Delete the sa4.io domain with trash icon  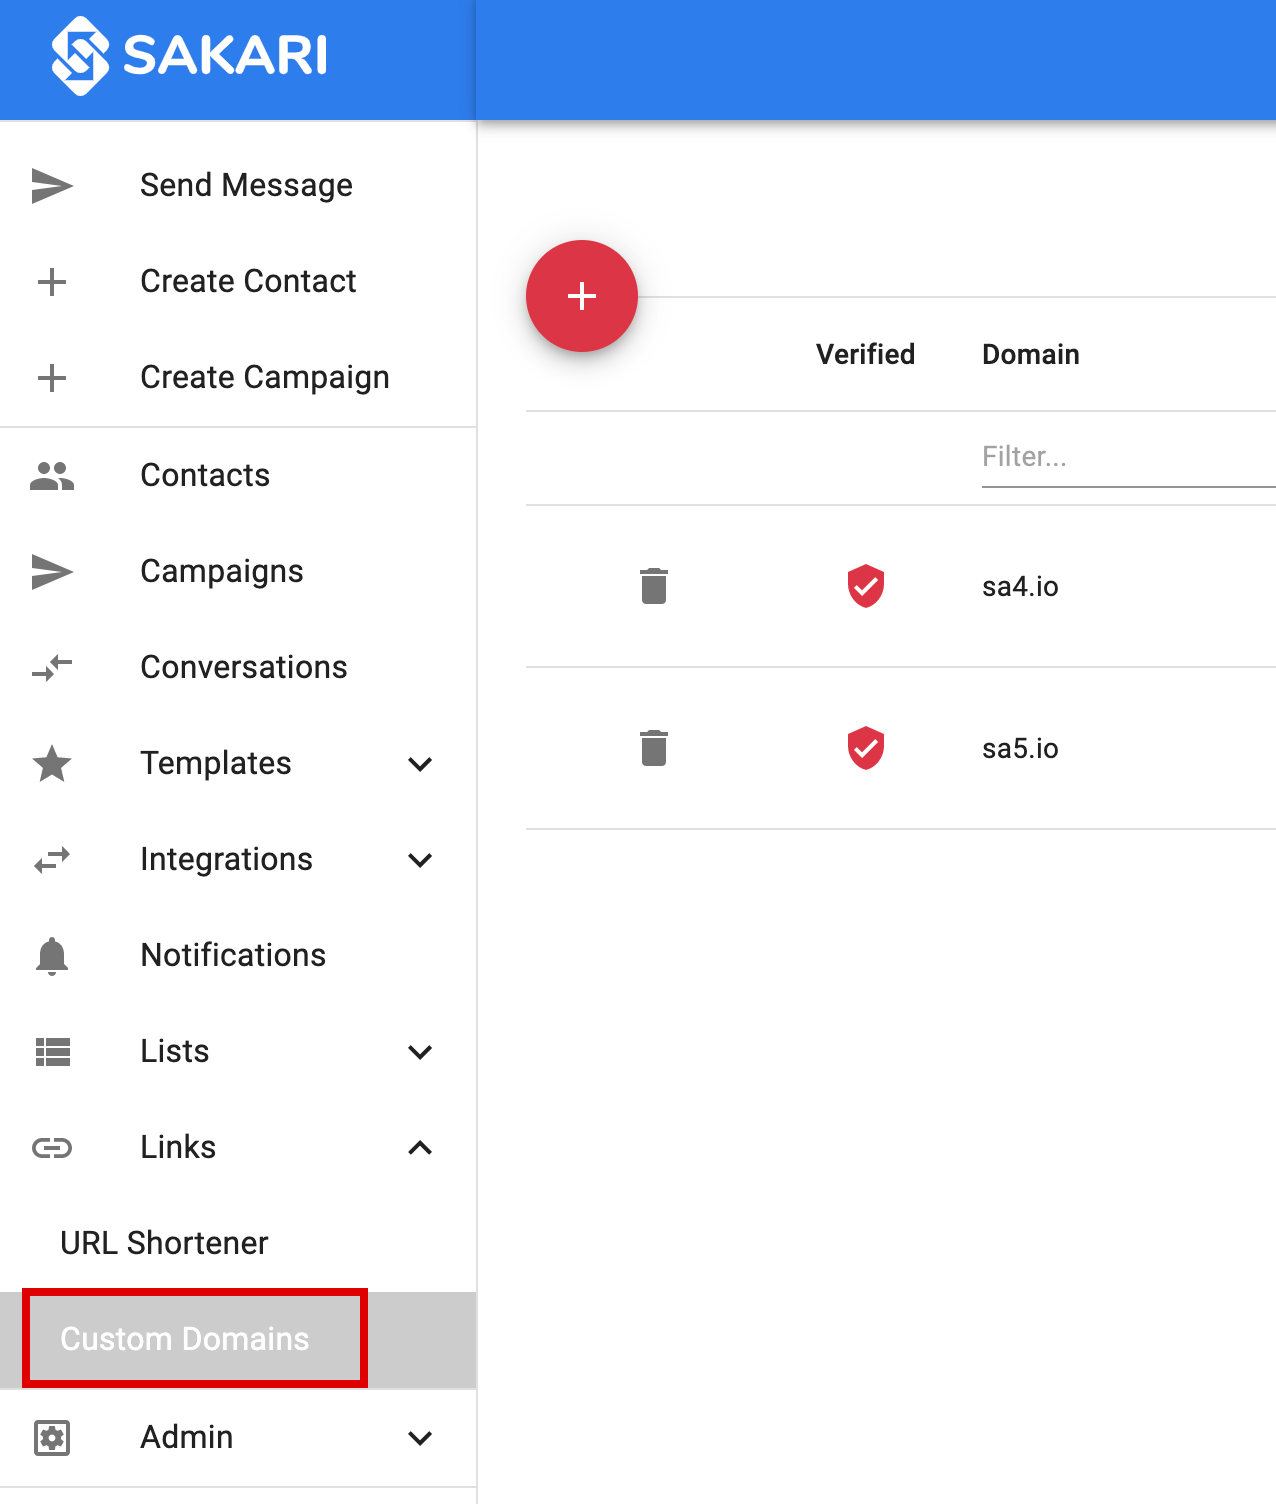click(x=654, y=586)
